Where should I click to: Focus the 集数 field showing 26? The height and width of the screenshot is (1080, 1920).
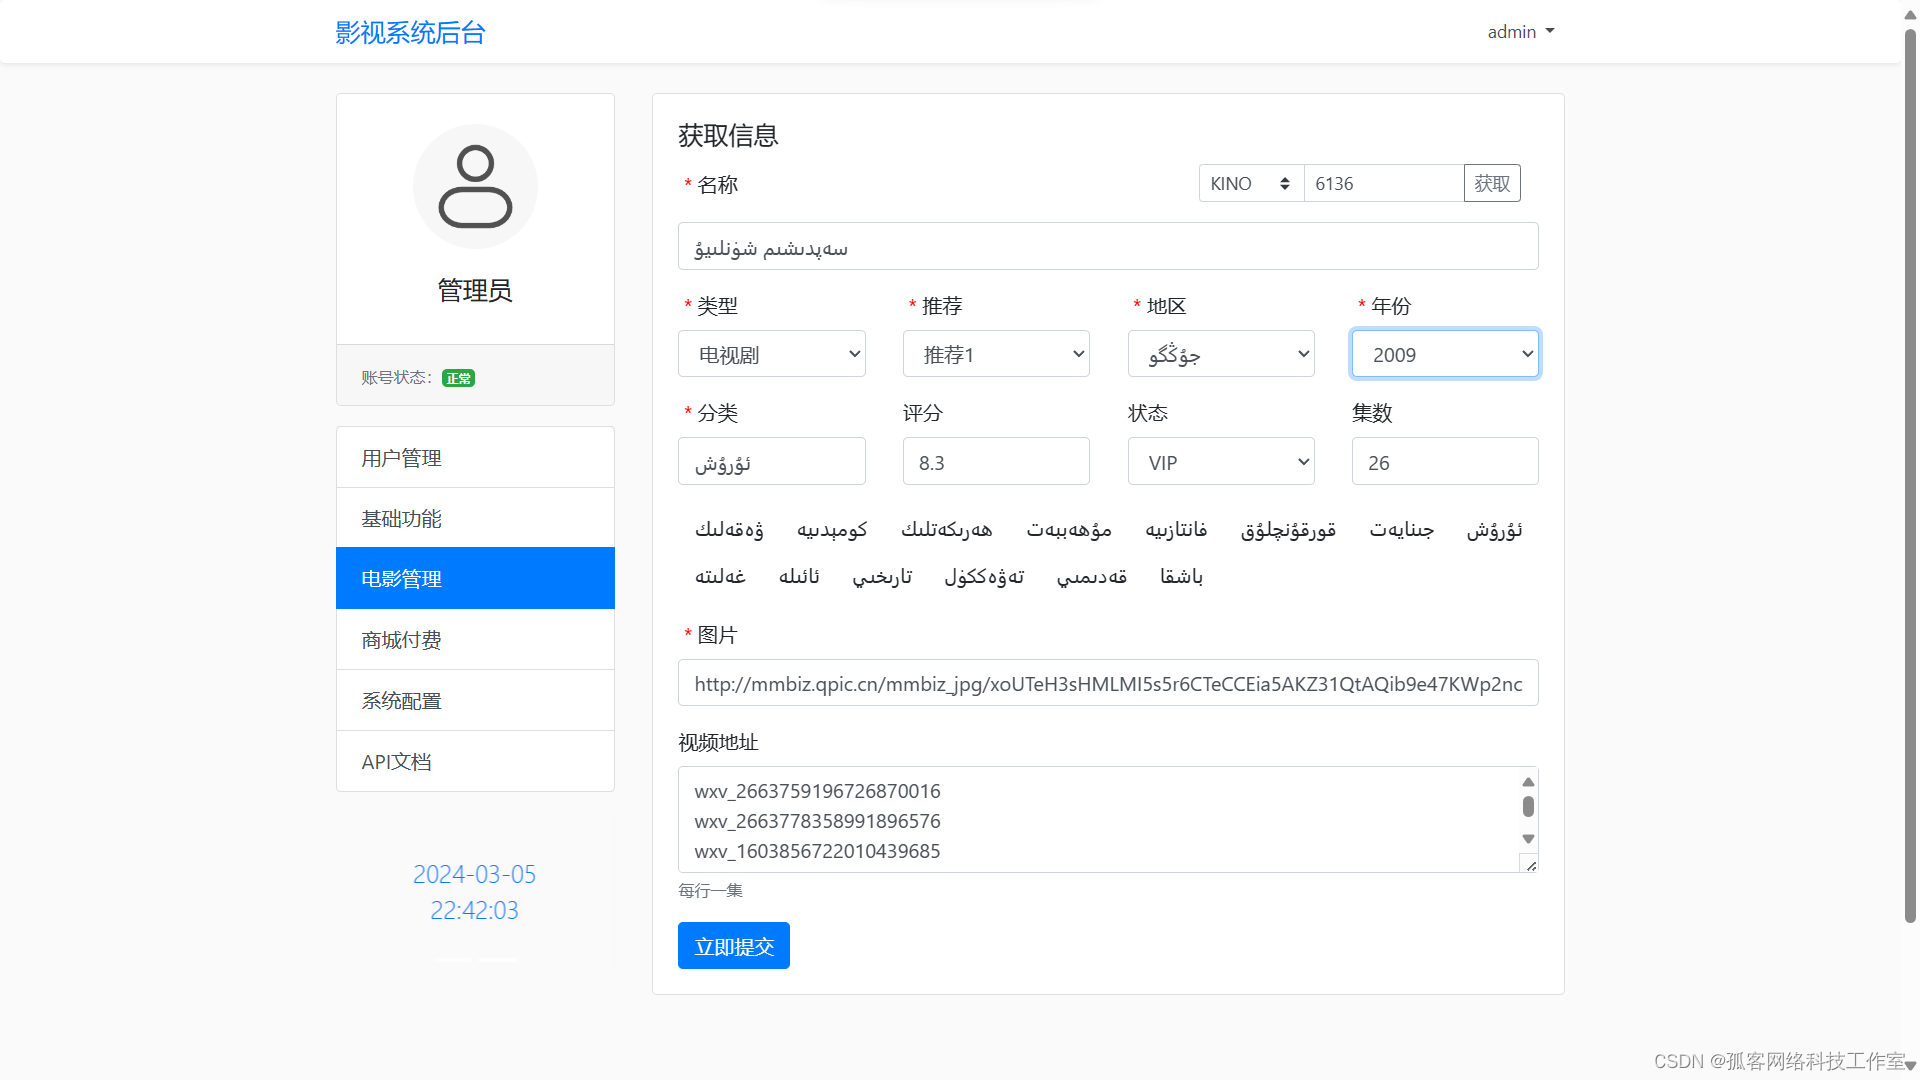(x=1445, y=462)
